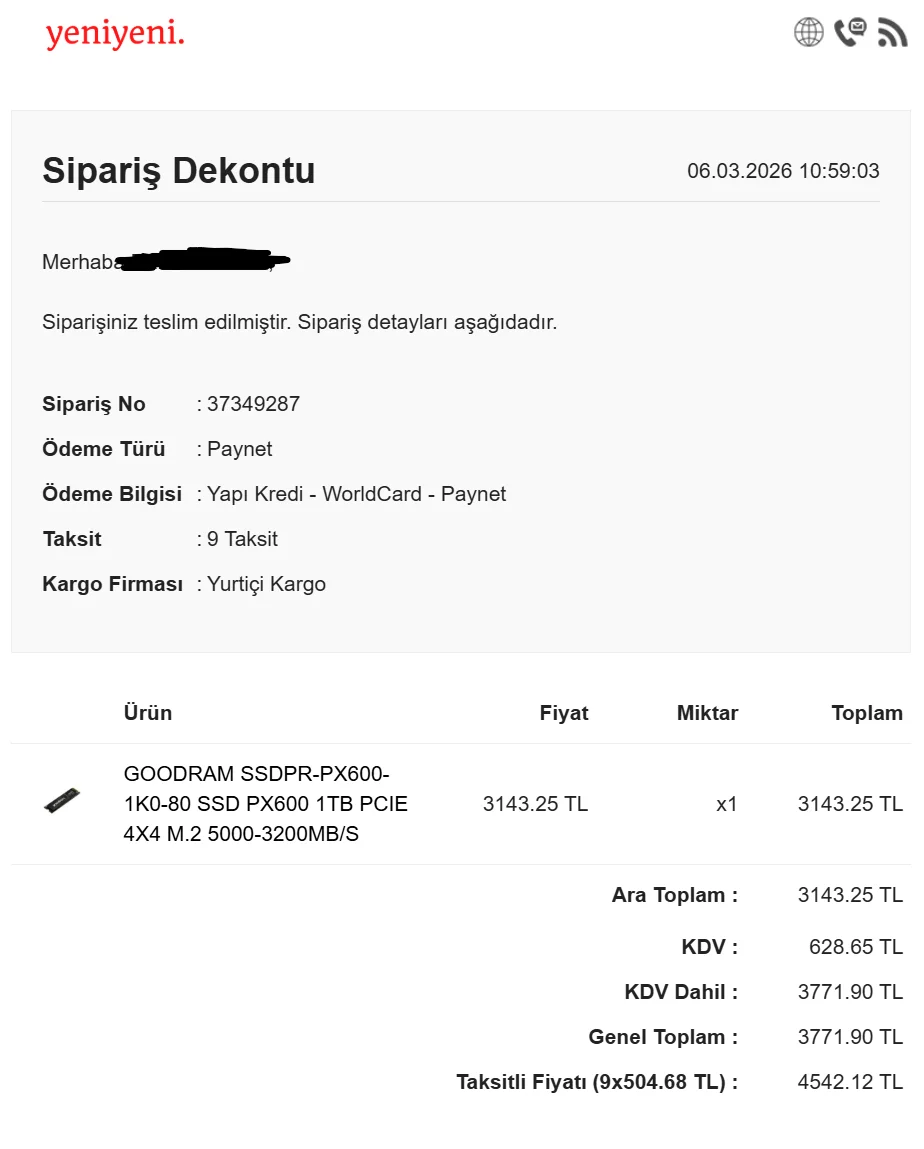Open the phone and mail contact icon
The width and height of the screenshot is (924, 1149).
[850, 32]
